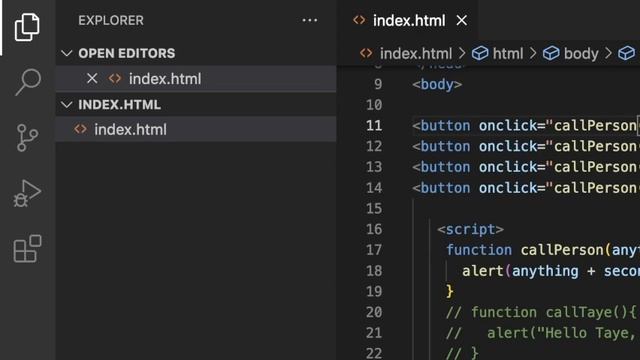
Task: Close index.html in Open Editors list
Action: [92, 78]
